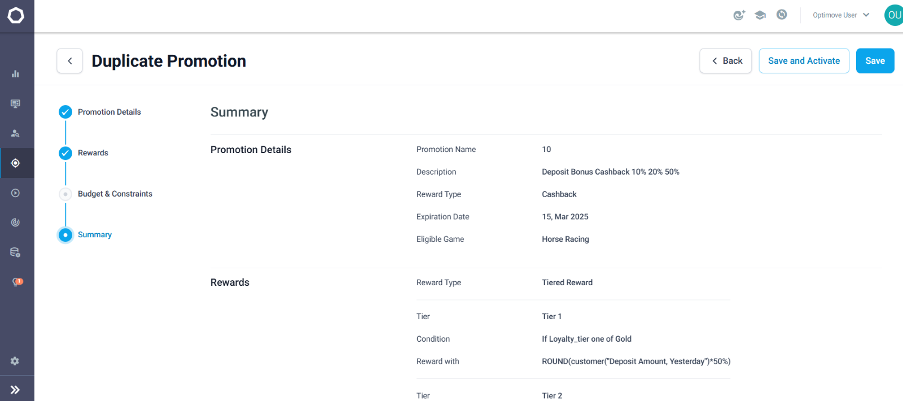Image resolution: width=904 pixels, height=402 pixels.
Task: Open the play circle sidebar icon
Action: click(16, 193)
